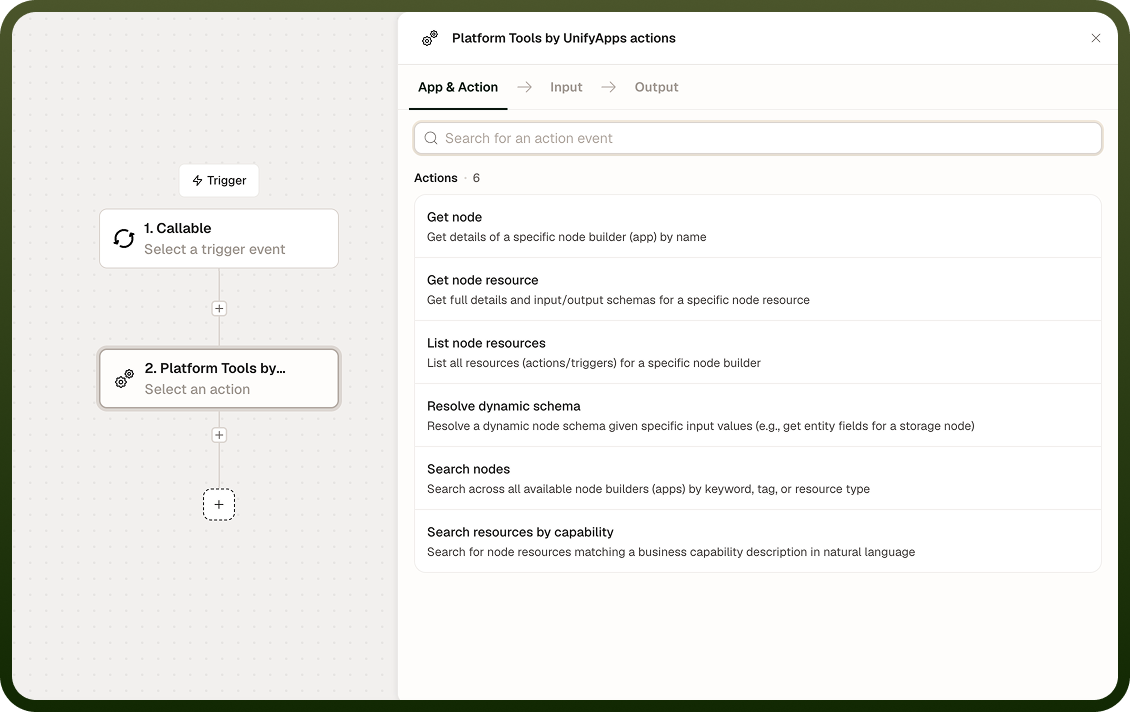This screenshot has width=1130, height=712.
Task: Open the App & Action tab
Action: pos(458,87)
